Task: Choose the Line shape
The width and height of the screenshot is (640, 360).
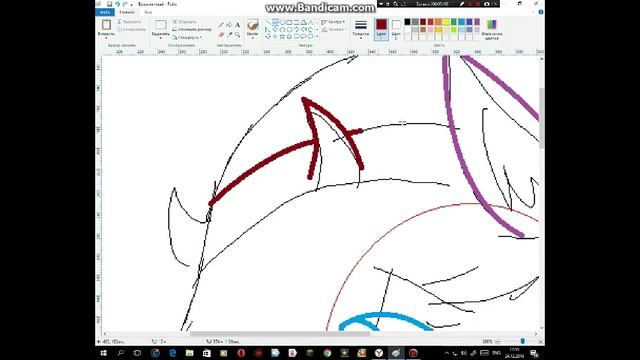Action: pos(268,22)
